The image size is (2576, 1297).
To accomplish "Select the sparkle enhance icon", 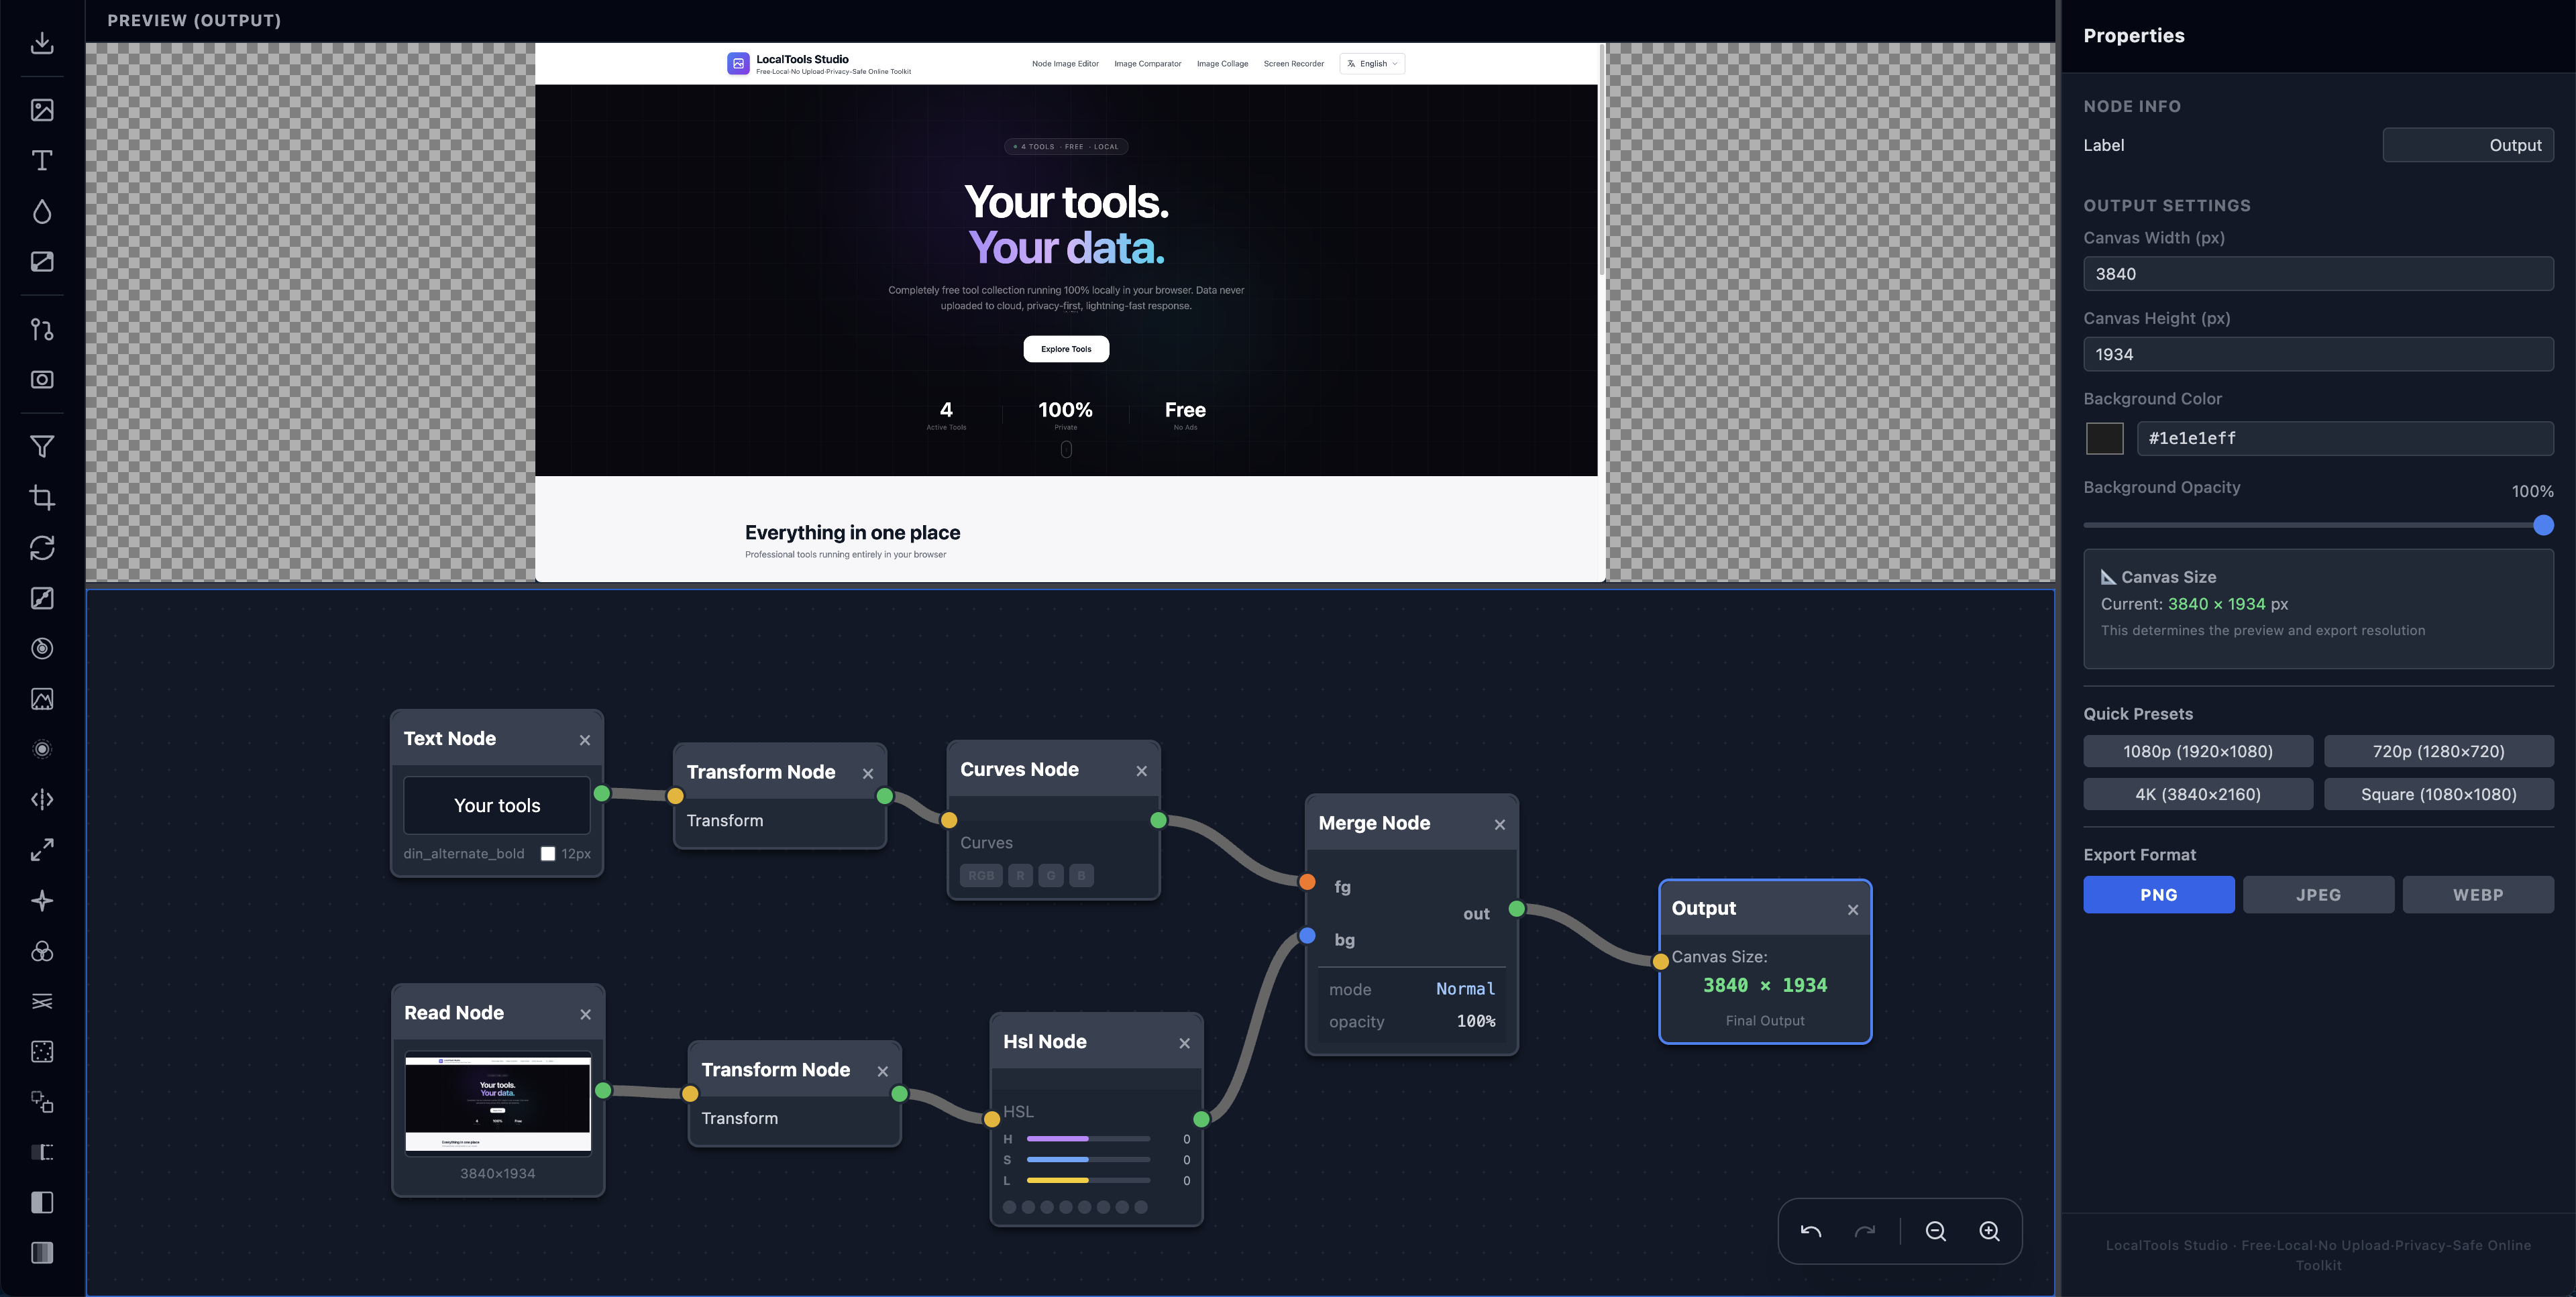I will [42, 900].
